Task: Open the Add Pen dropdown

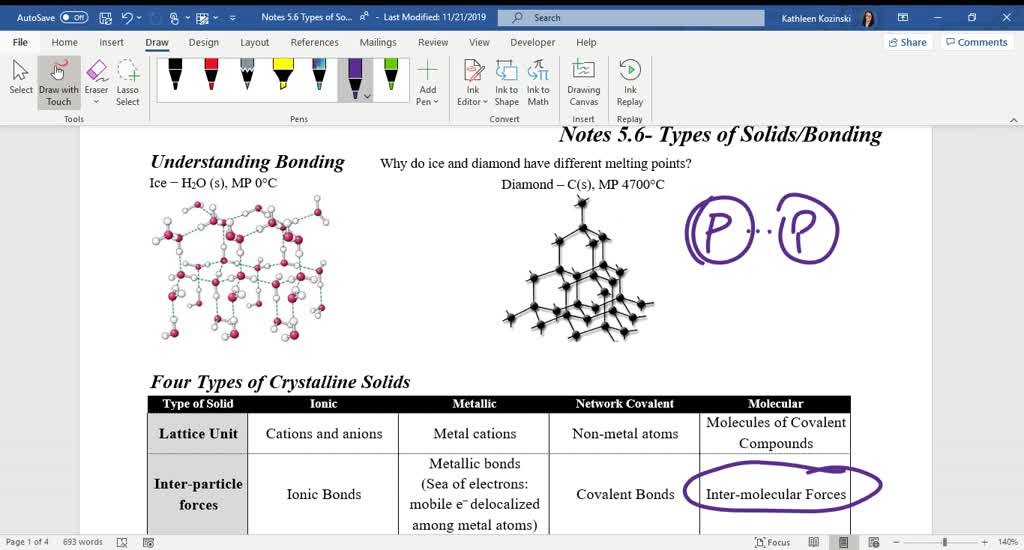Action: click(428, 83)
